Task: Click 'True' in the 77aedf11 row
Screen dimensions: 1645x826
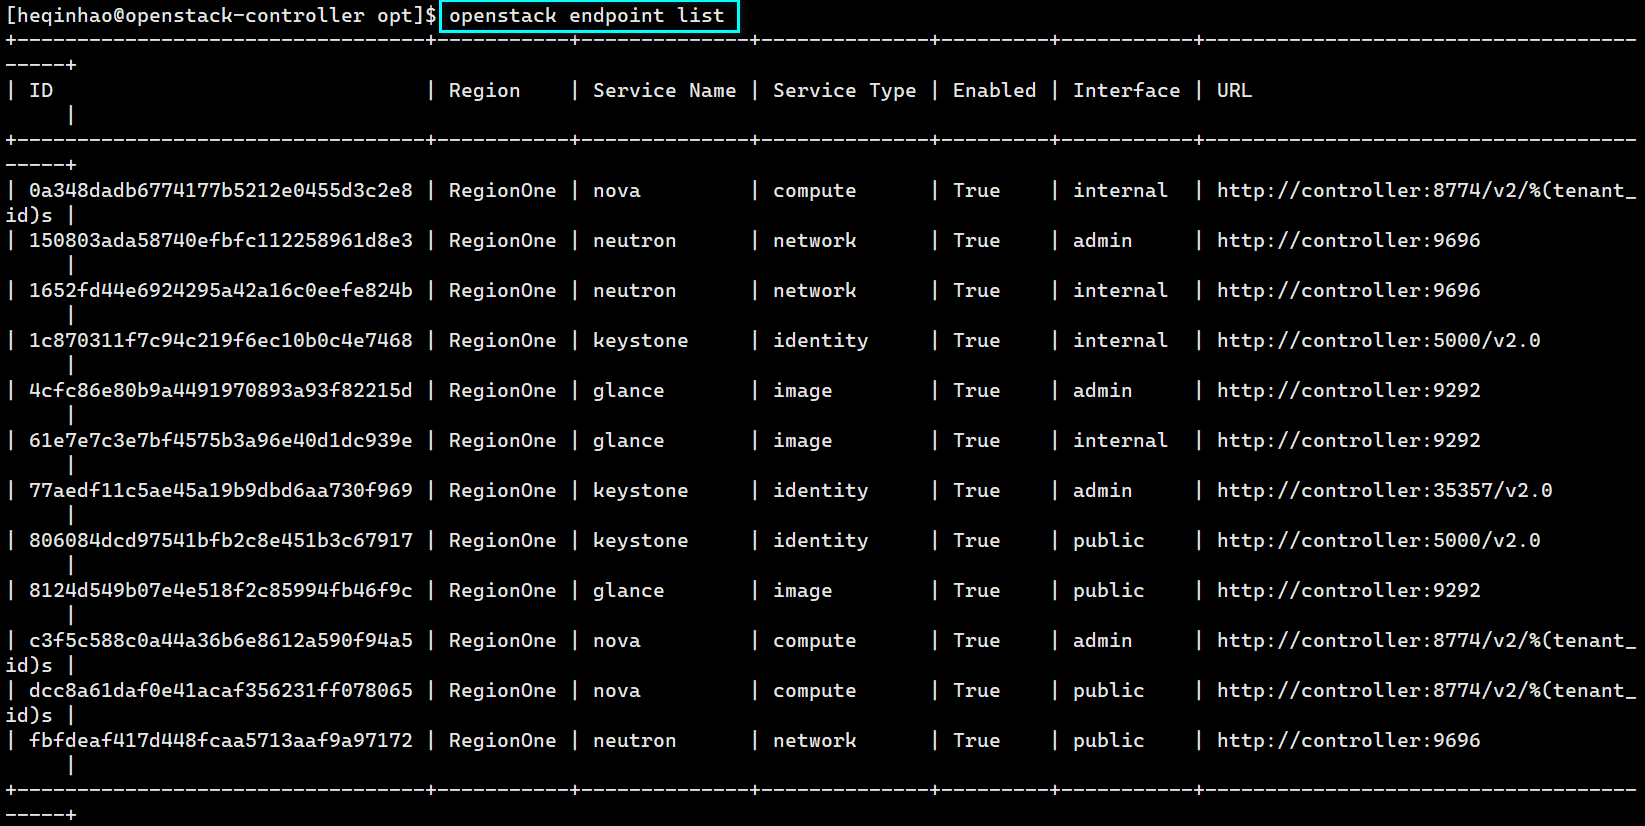Action: (x=976, y=491)
